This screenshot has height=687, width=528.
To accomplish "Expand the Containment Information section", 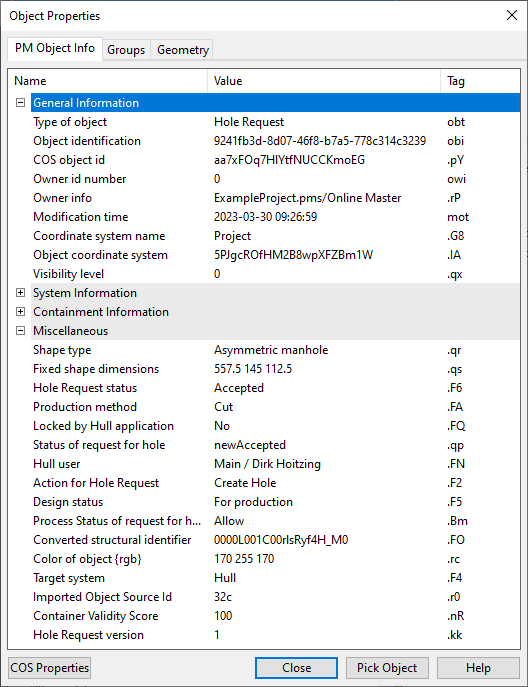I will click(x=20, y=312).
